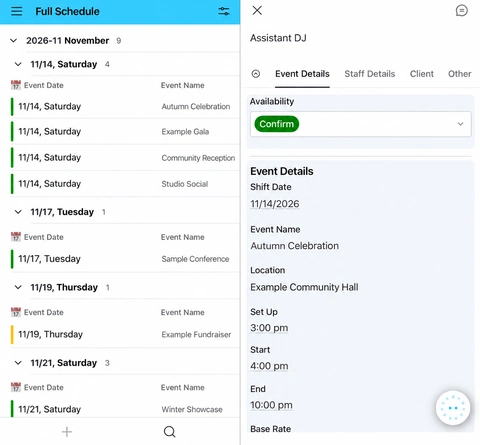This screenshot has width=480, height=445.
Task: Click the Full Schedule title
Action: (x=67, y=11)
